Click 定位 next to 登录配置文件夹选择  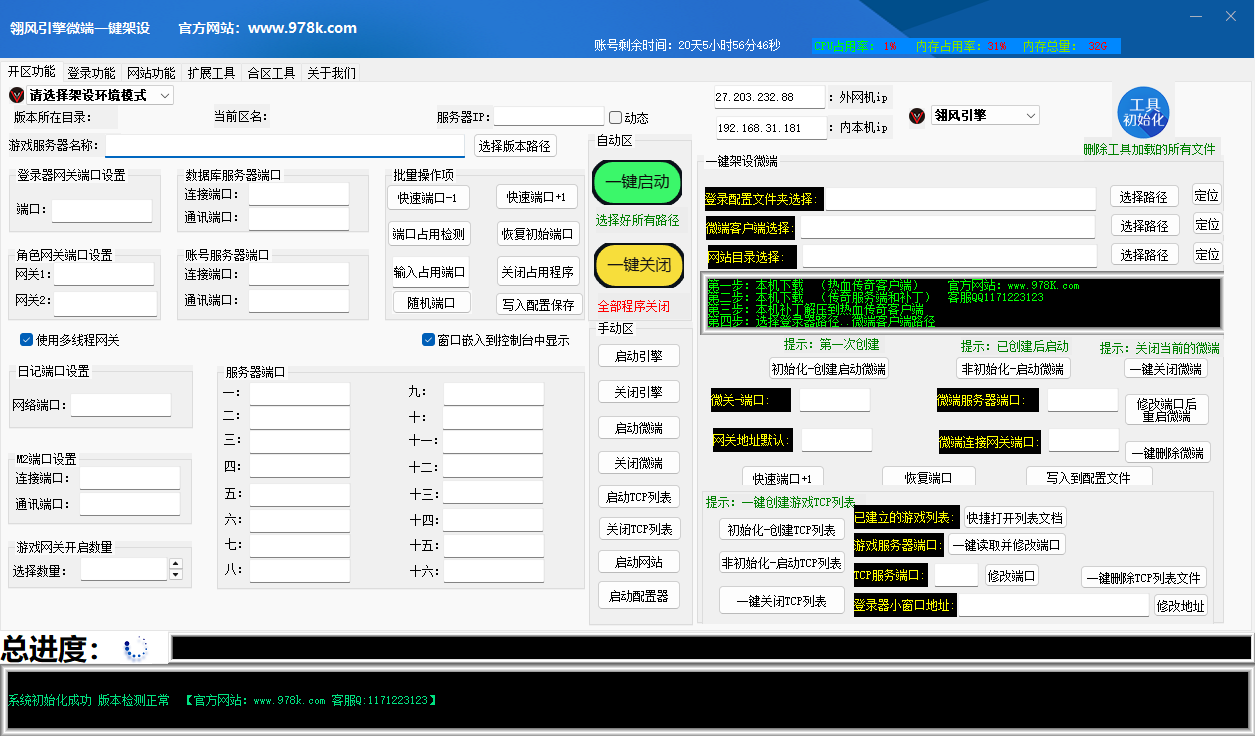pyautogui.click(x=1207, y=196)
